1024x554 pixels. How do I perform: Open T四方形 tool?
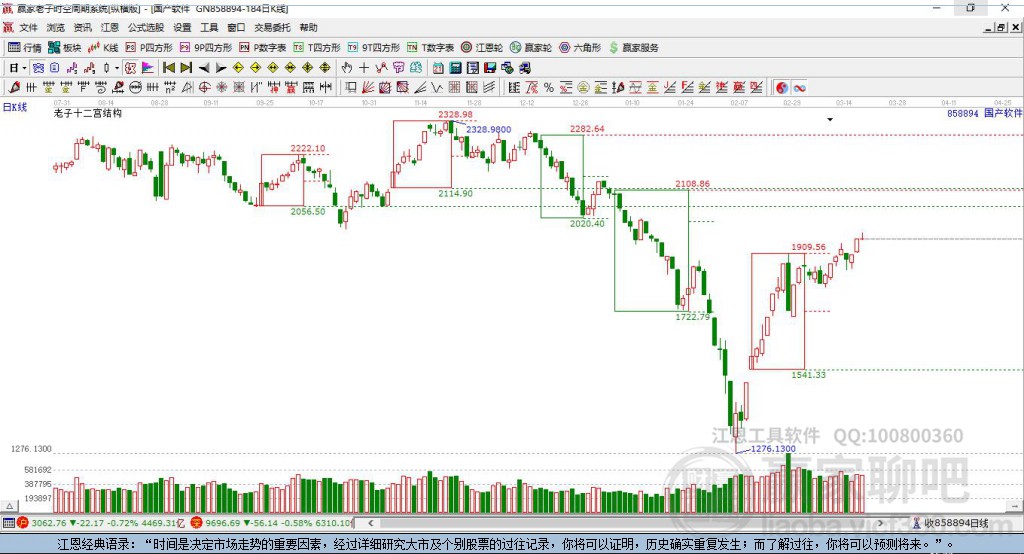click(317, 48)
